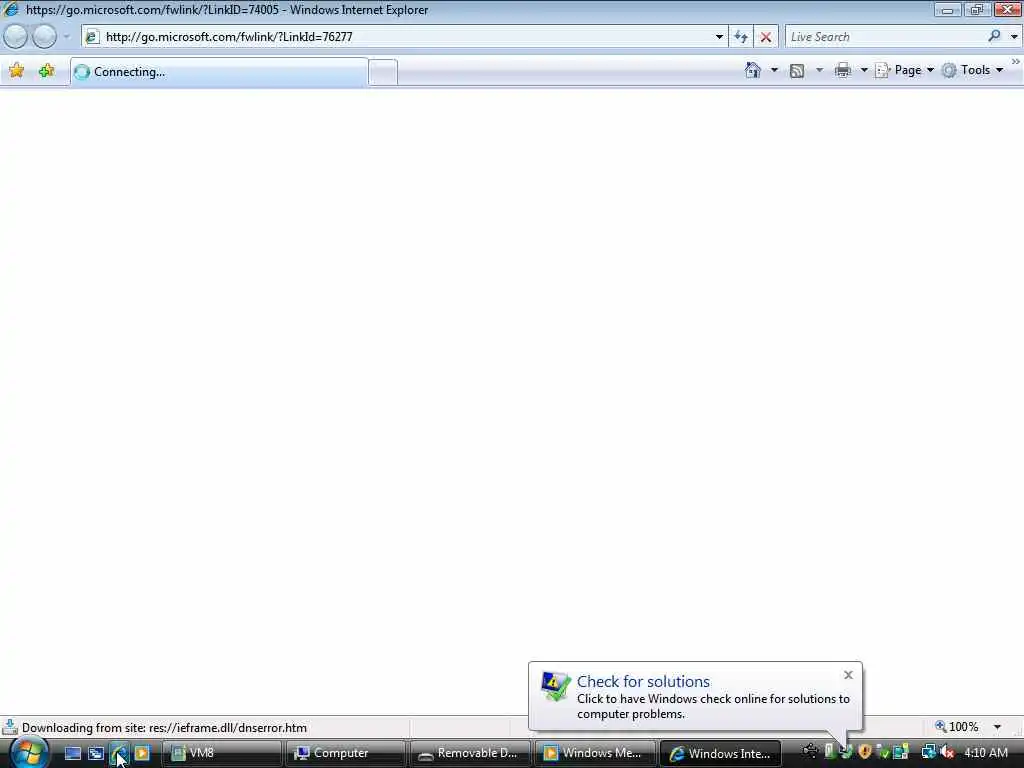The image size is (1024, 768).
Task: Switch to Removable D... taskbar button
Action: coord(470,753)
